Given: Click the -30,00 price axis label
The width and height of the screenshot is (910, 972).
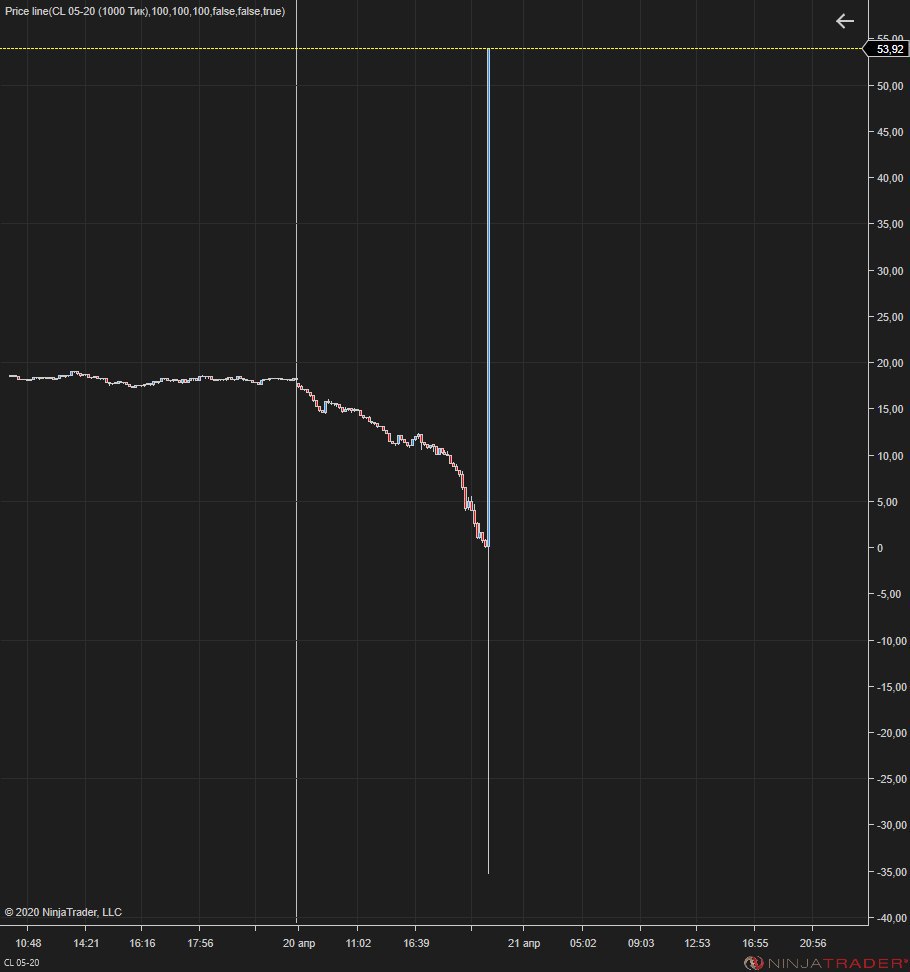Looking at the screenshot, I should click(x=890, y=825).
